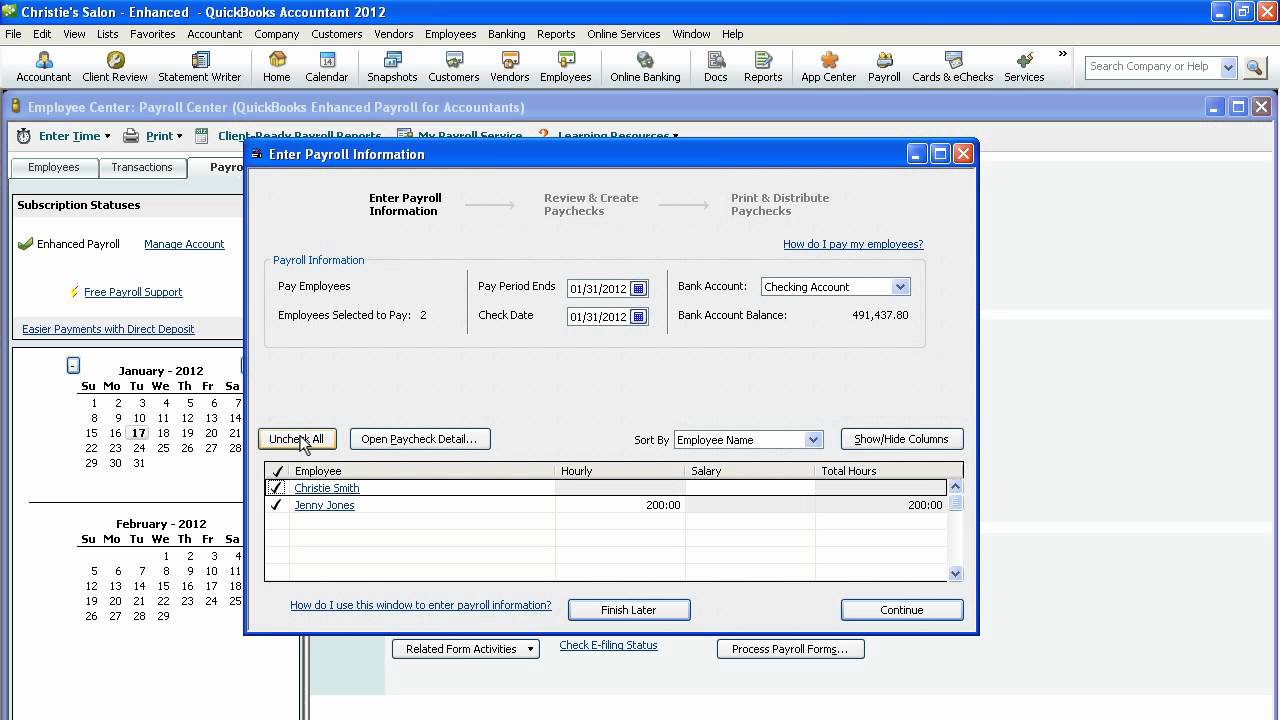The image size is (1280, 720).
Task: Open the Lists menu
Action: pos(108,34)
